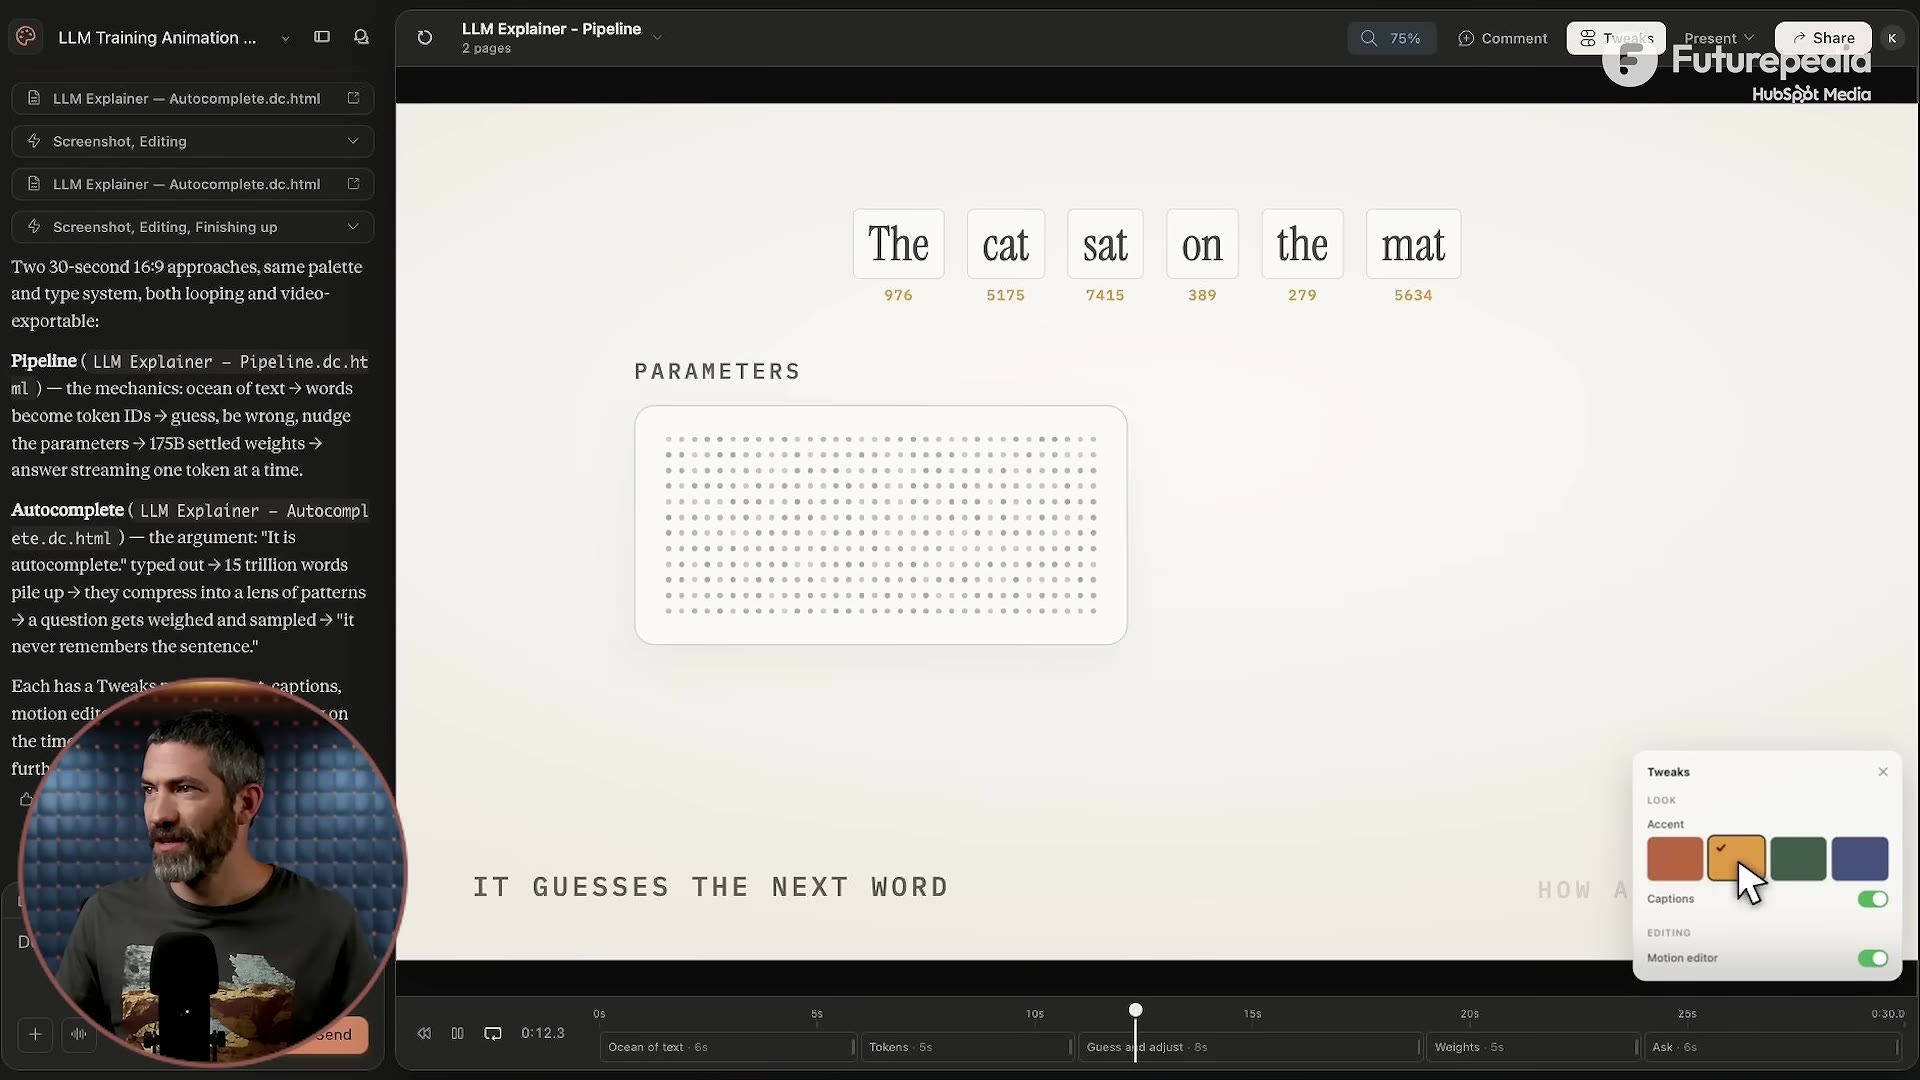This screenshot has width=1920, height=1080.
Task: Toggle the loop playback icon
Action: click(x=493, y=1033)
